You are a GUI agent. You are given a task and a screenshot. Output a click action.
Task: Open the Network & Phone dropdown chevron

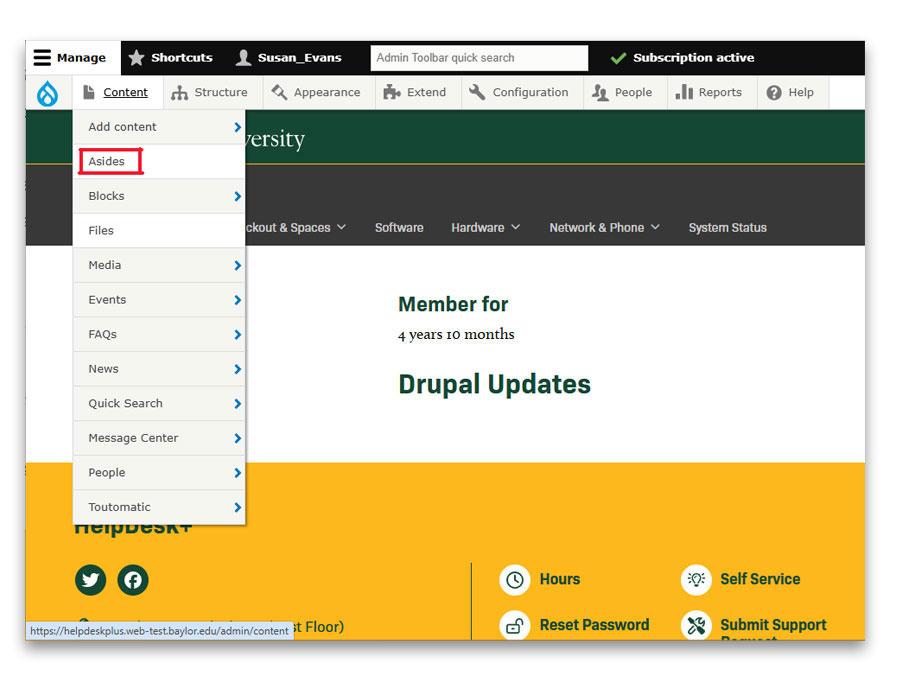pos(655,227)
